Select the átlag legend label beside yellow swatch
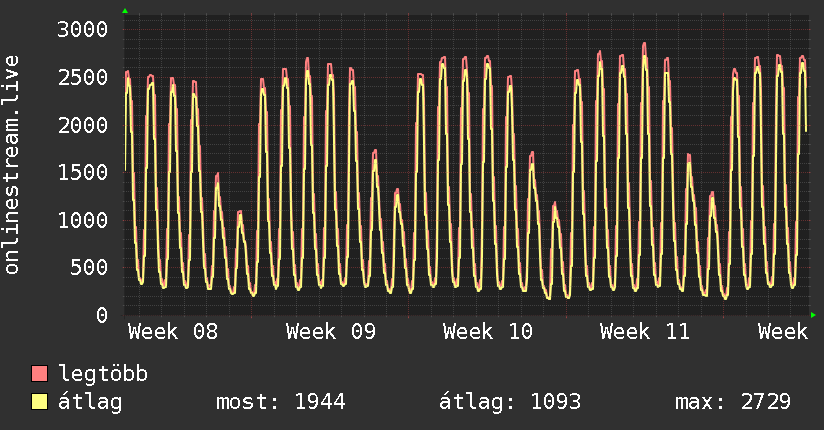The height and width of the screenshot is (430, 824). [x=91, y=402]
